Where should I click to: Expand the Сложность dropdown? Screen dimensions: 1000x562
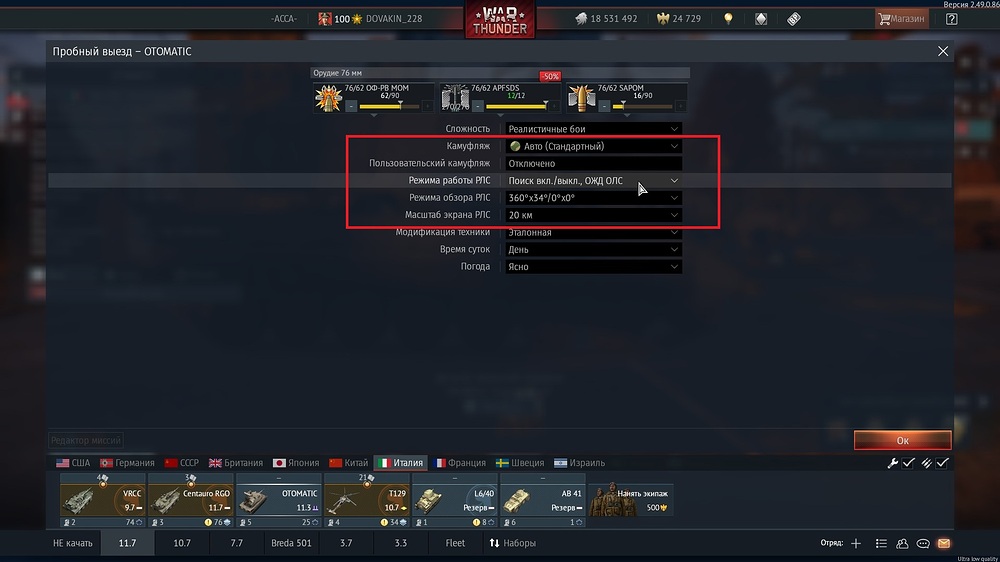593,129
